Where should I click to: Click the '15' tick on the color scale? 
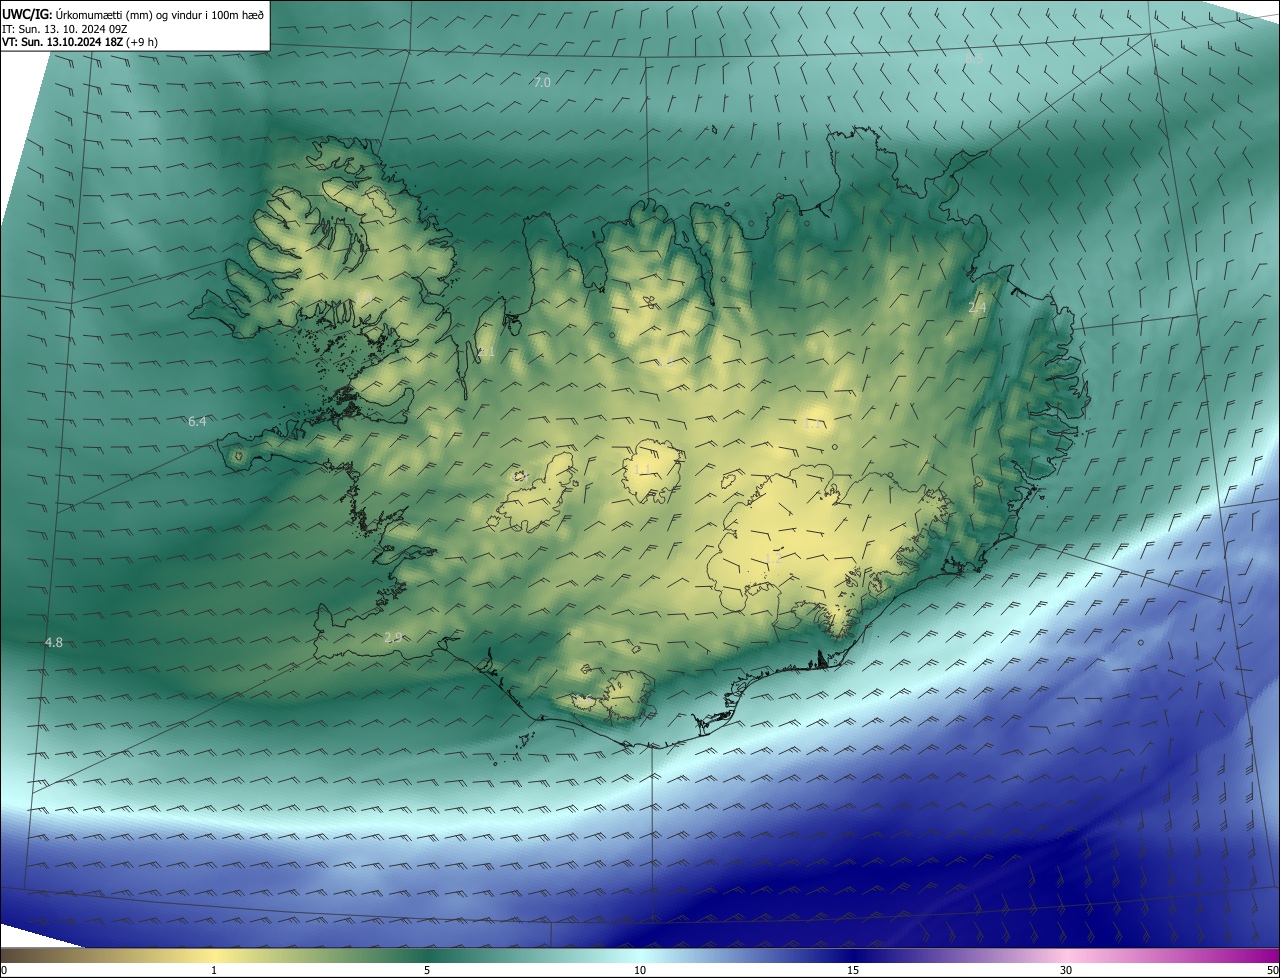(853, 970)
